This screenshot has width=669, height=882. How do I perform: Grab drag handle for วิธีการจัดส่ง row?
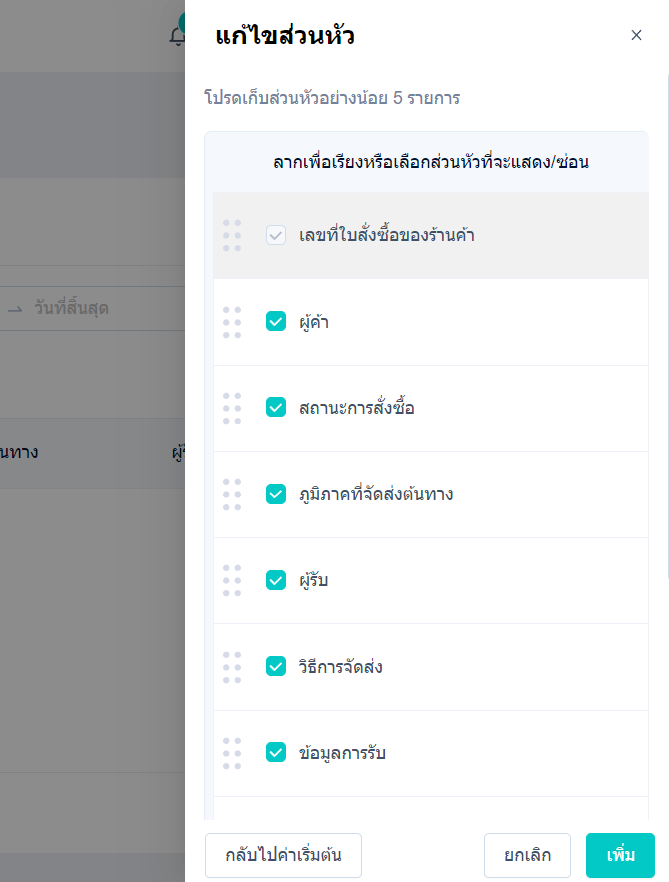(232, 667)
